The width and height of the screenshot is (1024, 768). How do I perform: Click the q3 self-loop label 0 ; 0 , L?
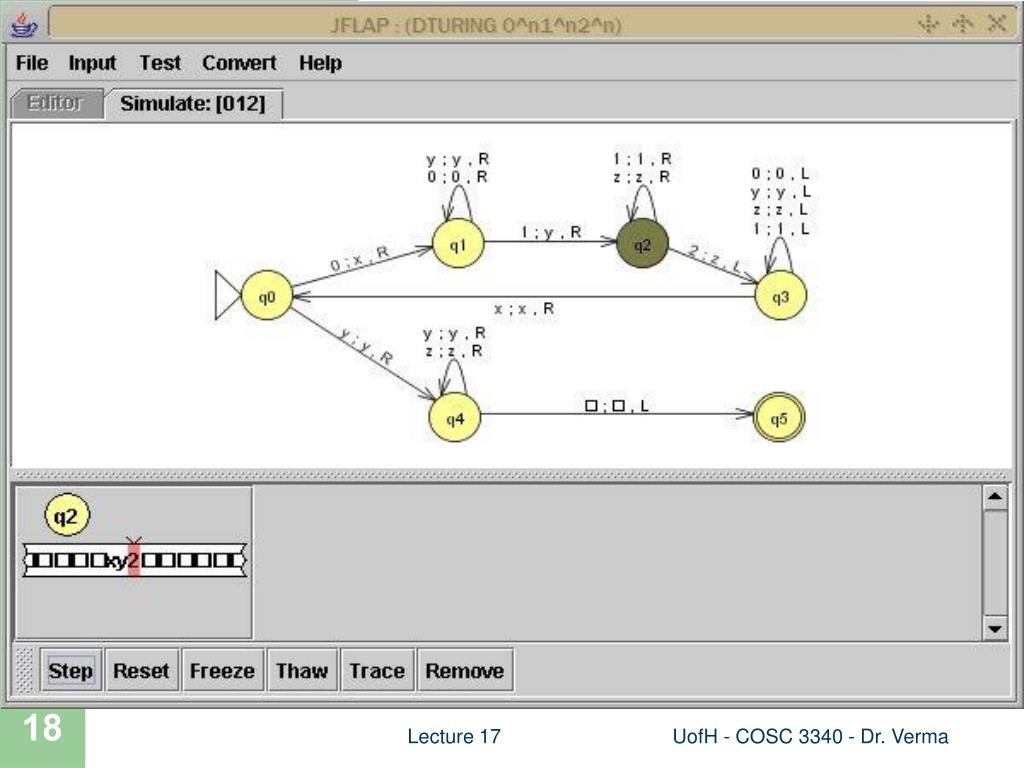[780, 174]
